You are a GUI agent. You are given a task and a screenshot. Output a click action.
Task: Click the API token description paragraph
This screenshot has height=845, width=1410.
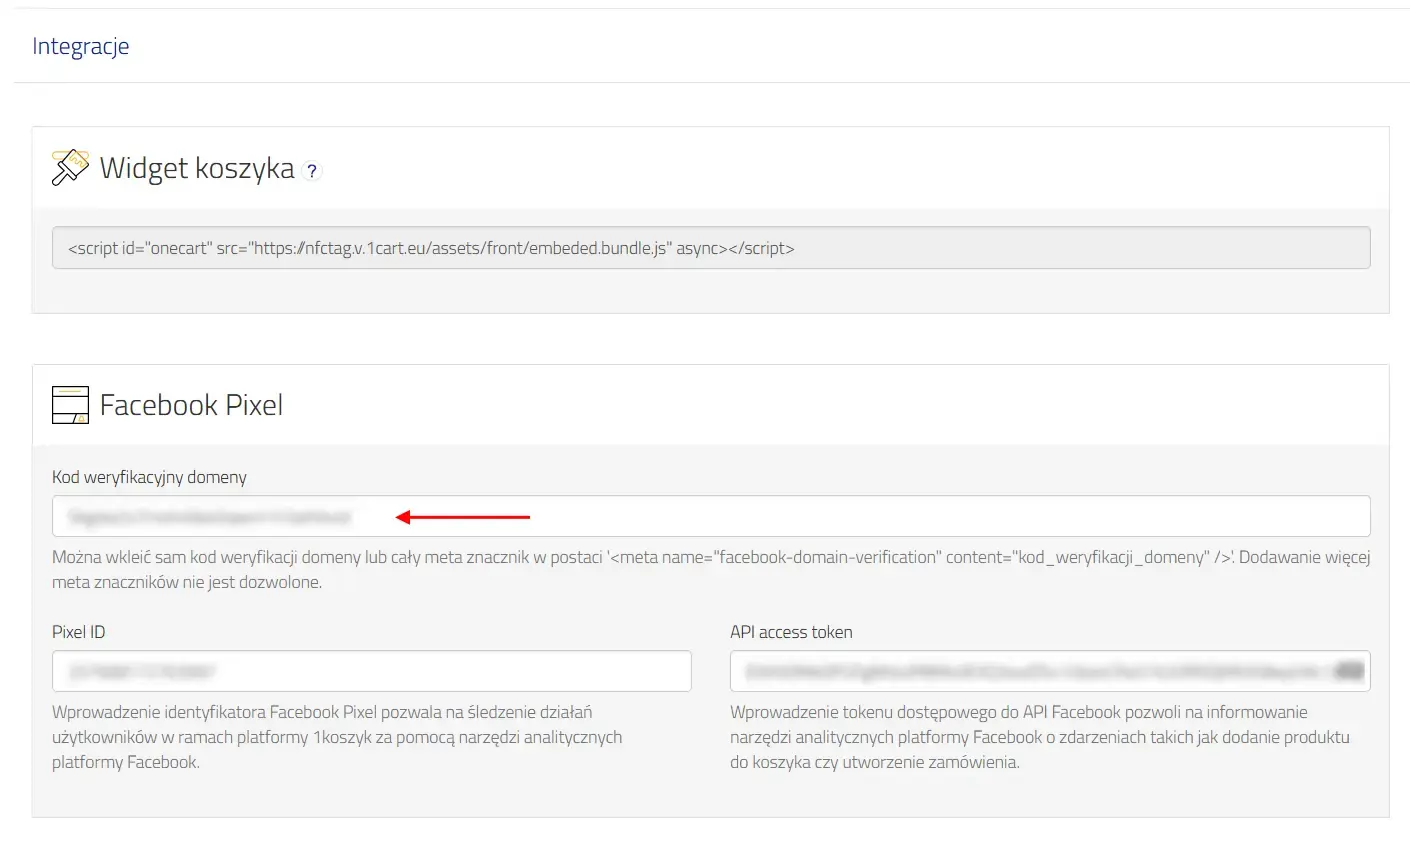click(1040, 737)
